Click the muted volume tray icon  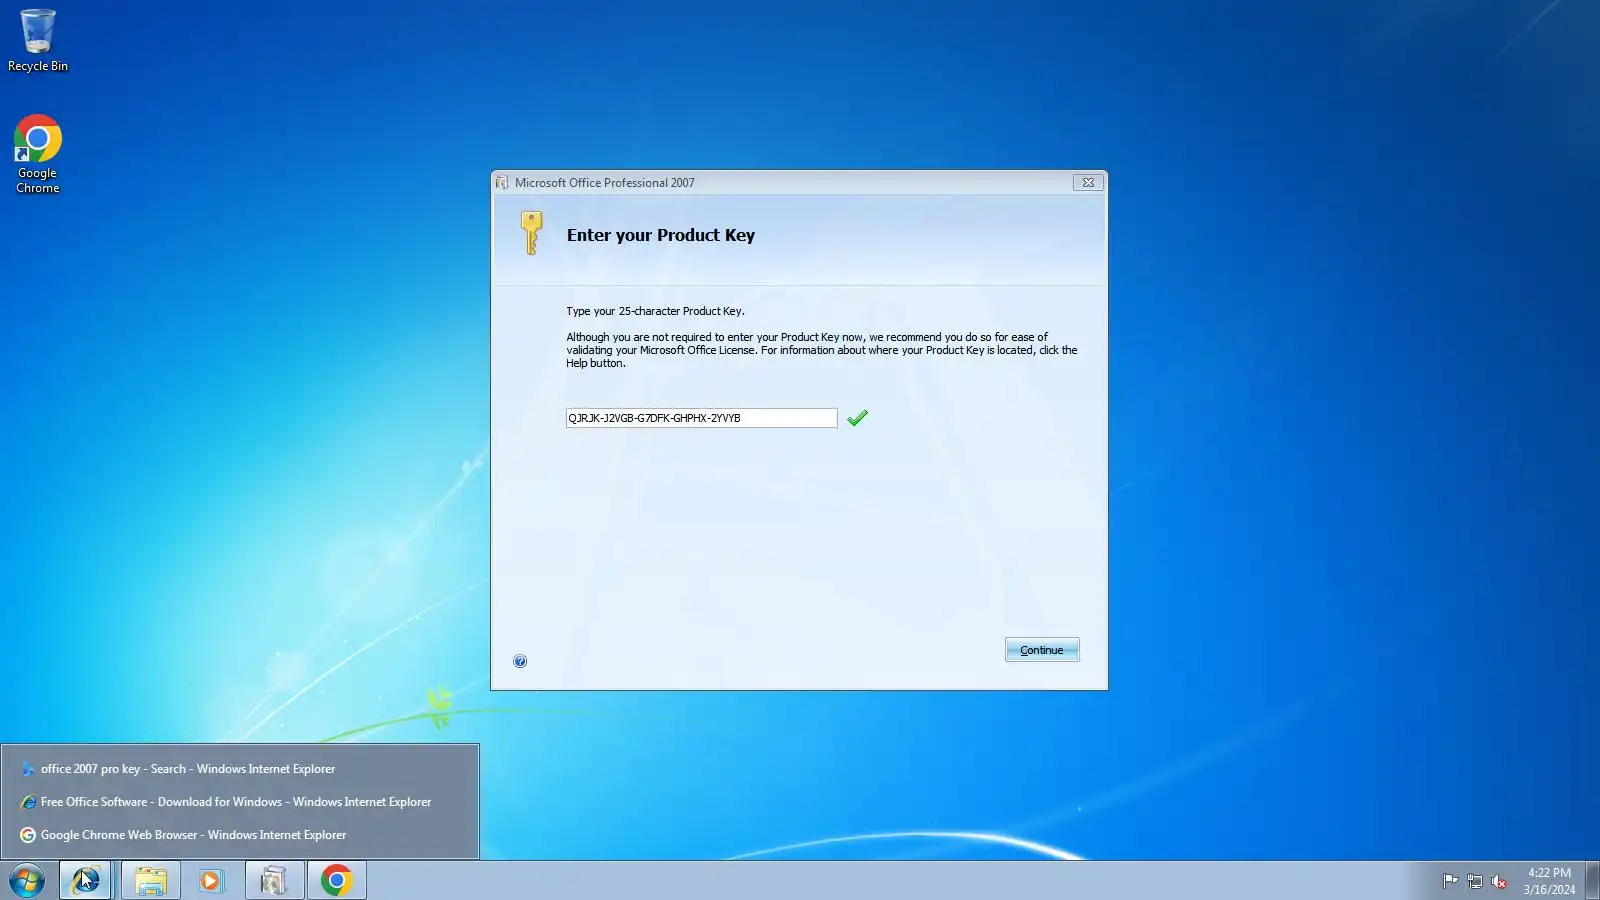click(x=1498, y=881)
